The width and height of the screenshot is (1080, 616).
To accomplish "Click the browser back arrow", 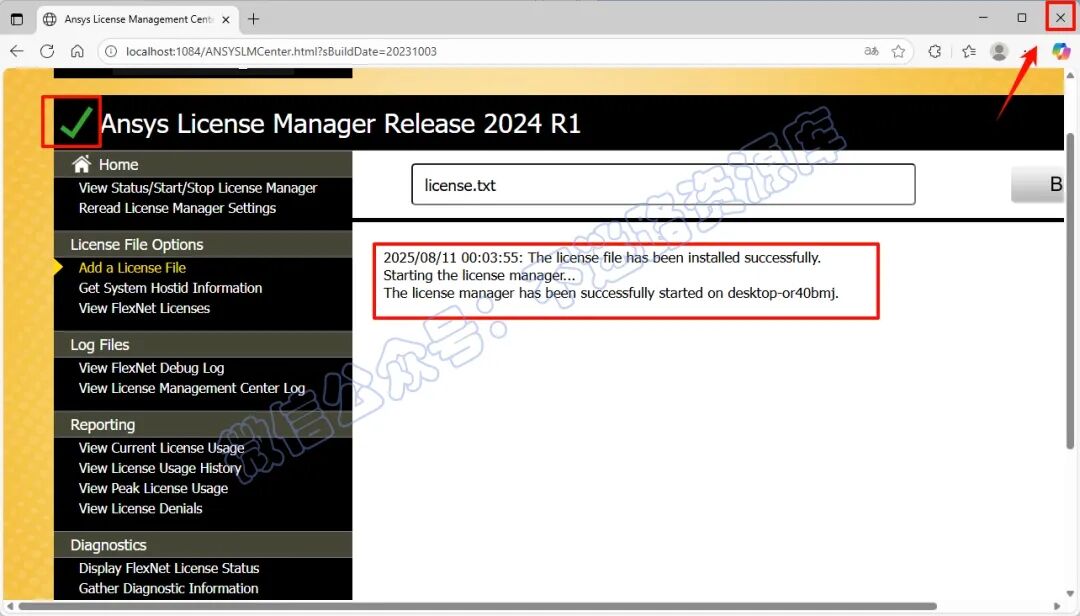I will pyautogui.click(x=17, y=51).
